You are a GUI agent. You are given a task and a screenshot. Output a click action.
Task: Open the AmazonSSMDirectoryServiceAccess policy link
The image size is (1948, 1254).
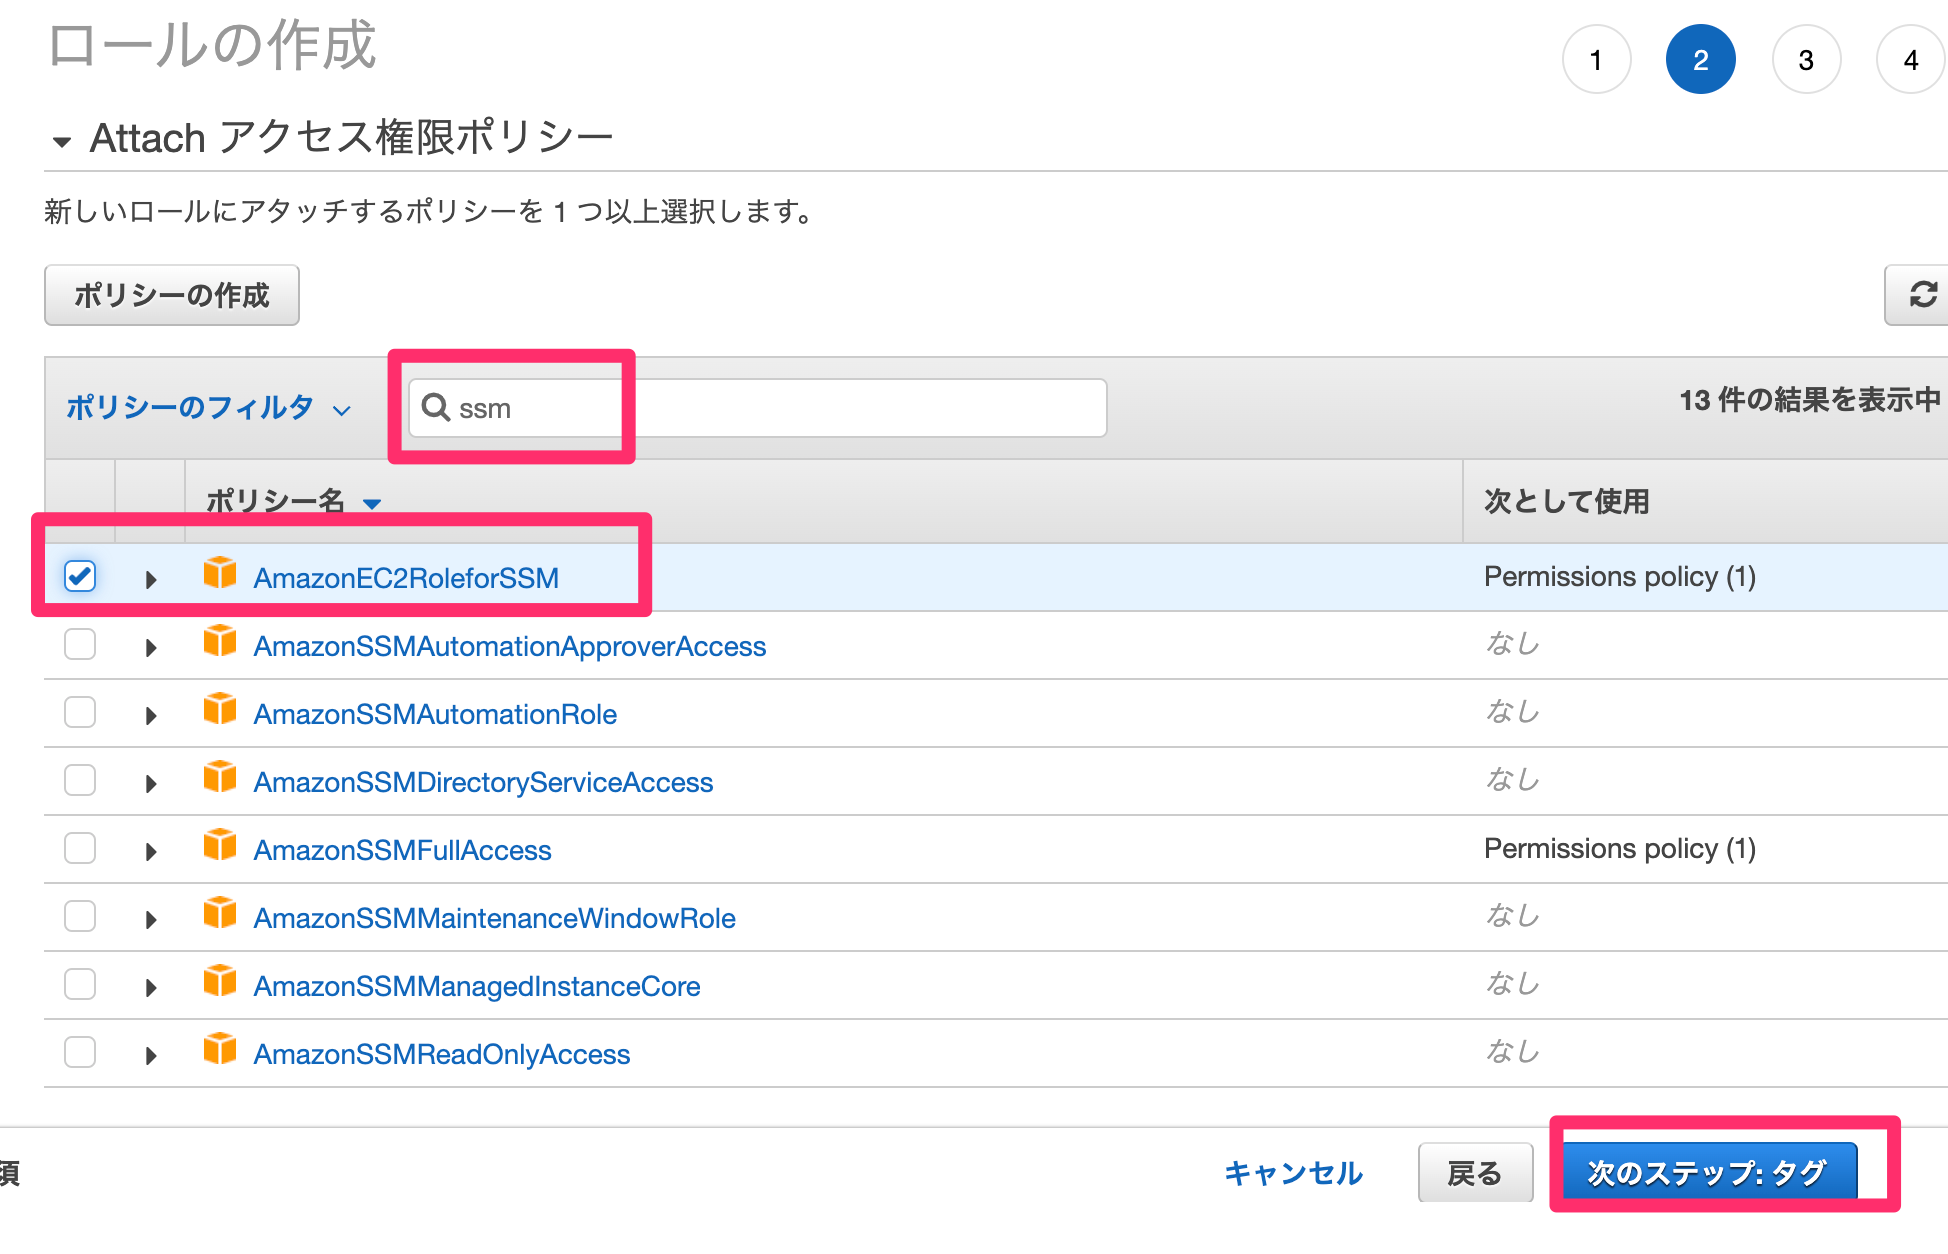point(483,782)
